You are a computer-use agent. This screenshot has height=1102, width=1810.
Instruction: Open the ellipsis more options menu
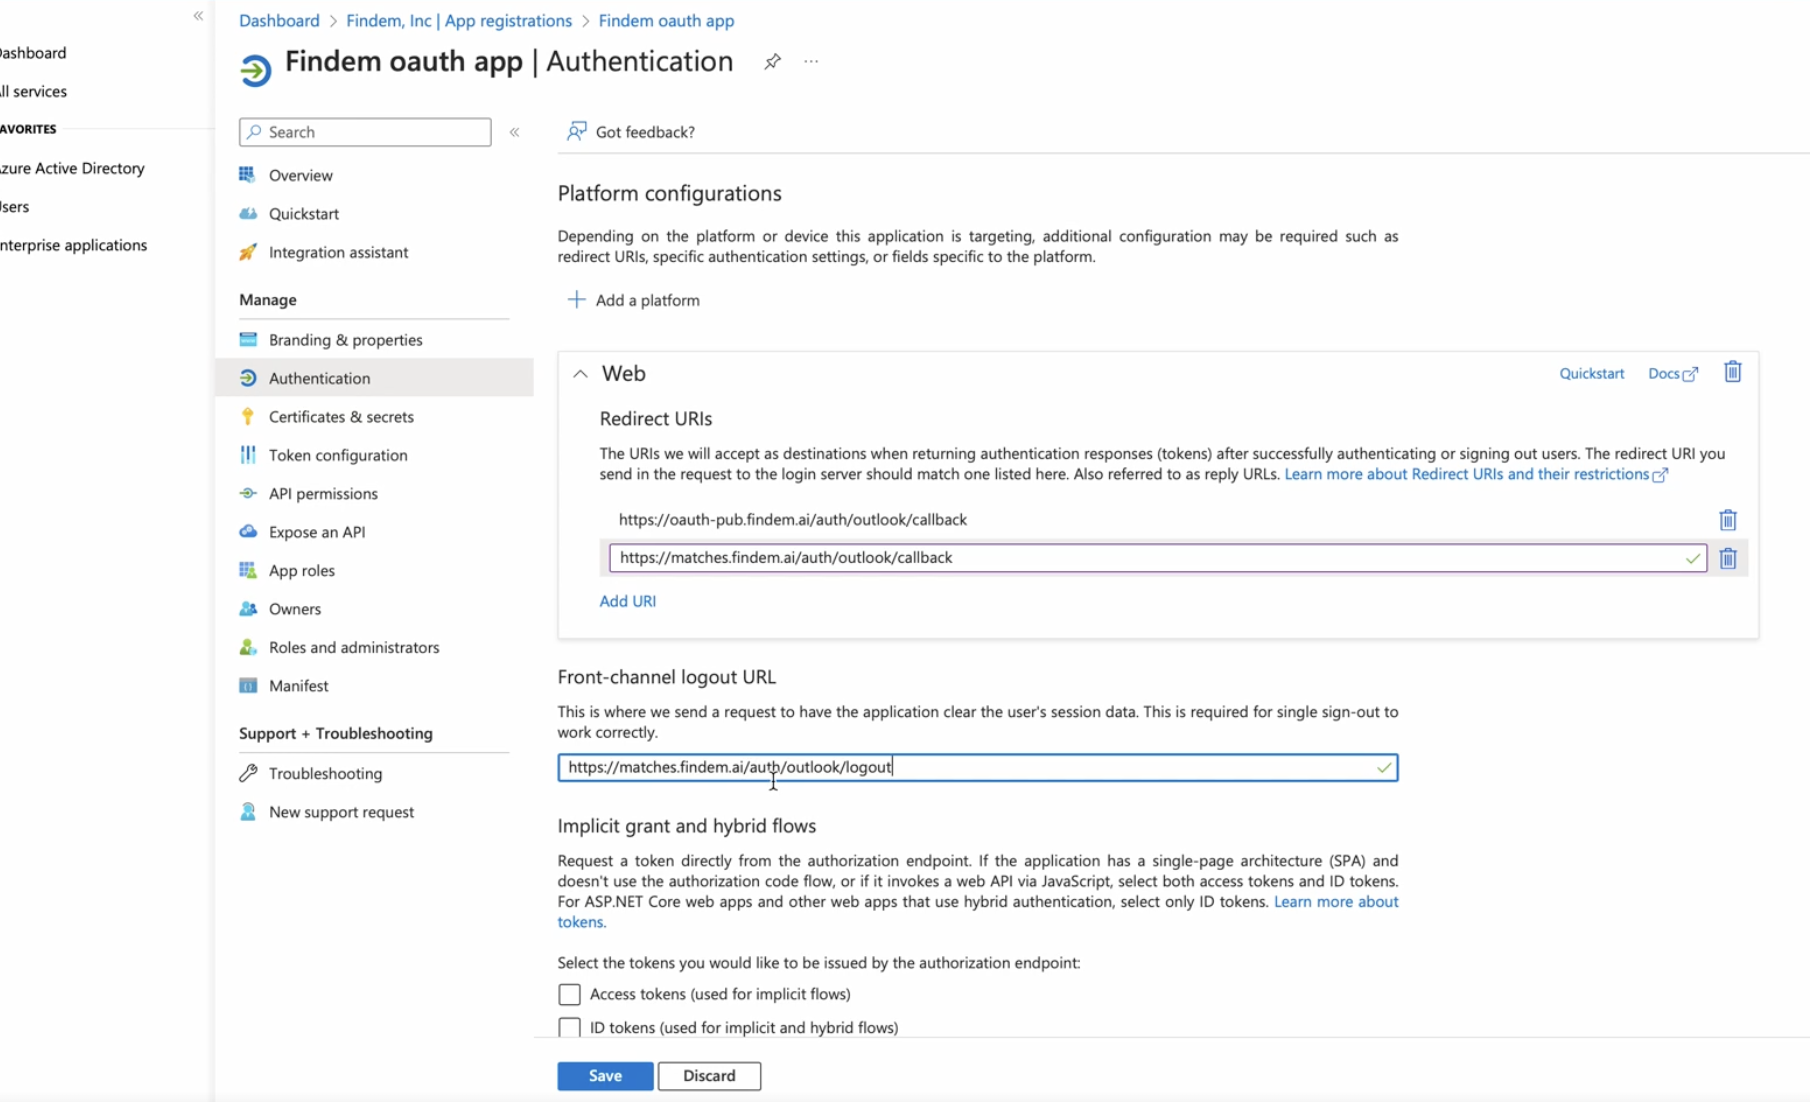811,62
